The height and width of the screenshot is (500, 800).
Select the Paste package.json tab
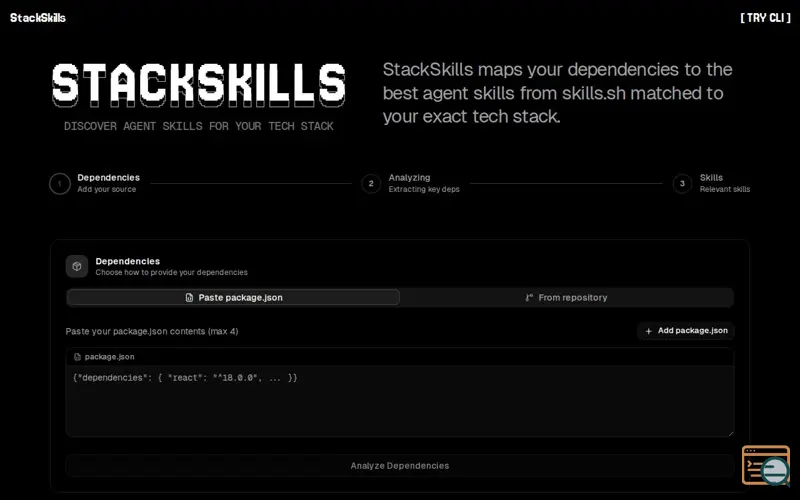pos(233,297)
